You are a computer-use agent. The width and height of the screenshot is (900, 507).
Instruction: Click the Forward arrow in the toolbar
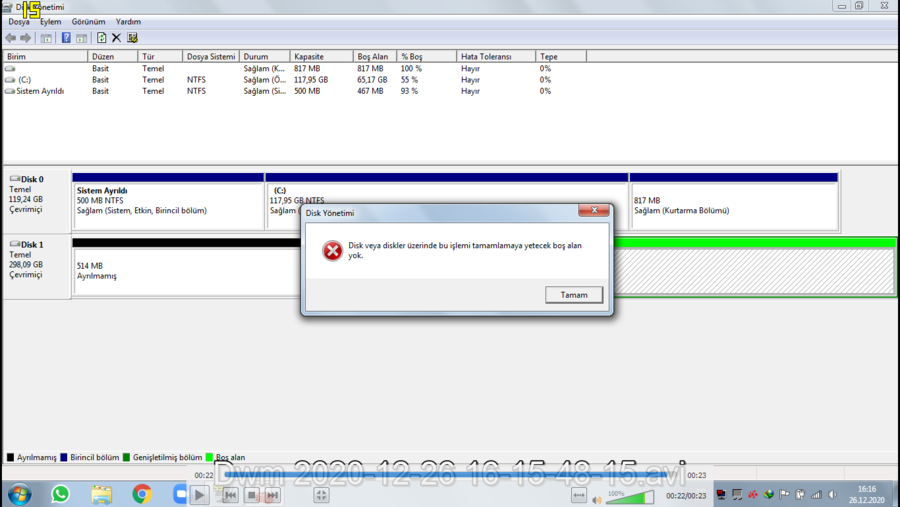click(x=25, y=38)
